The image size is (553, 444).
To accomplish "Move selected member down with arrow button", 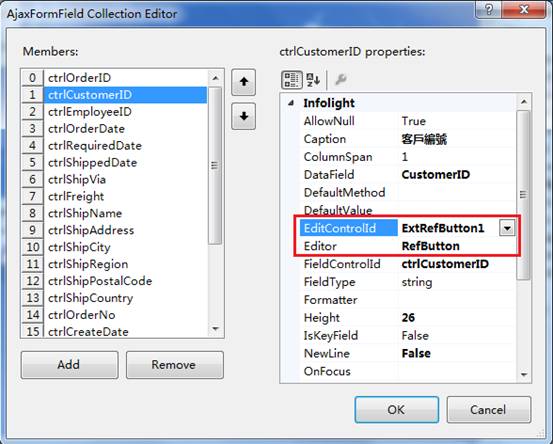I will [243, 116].
